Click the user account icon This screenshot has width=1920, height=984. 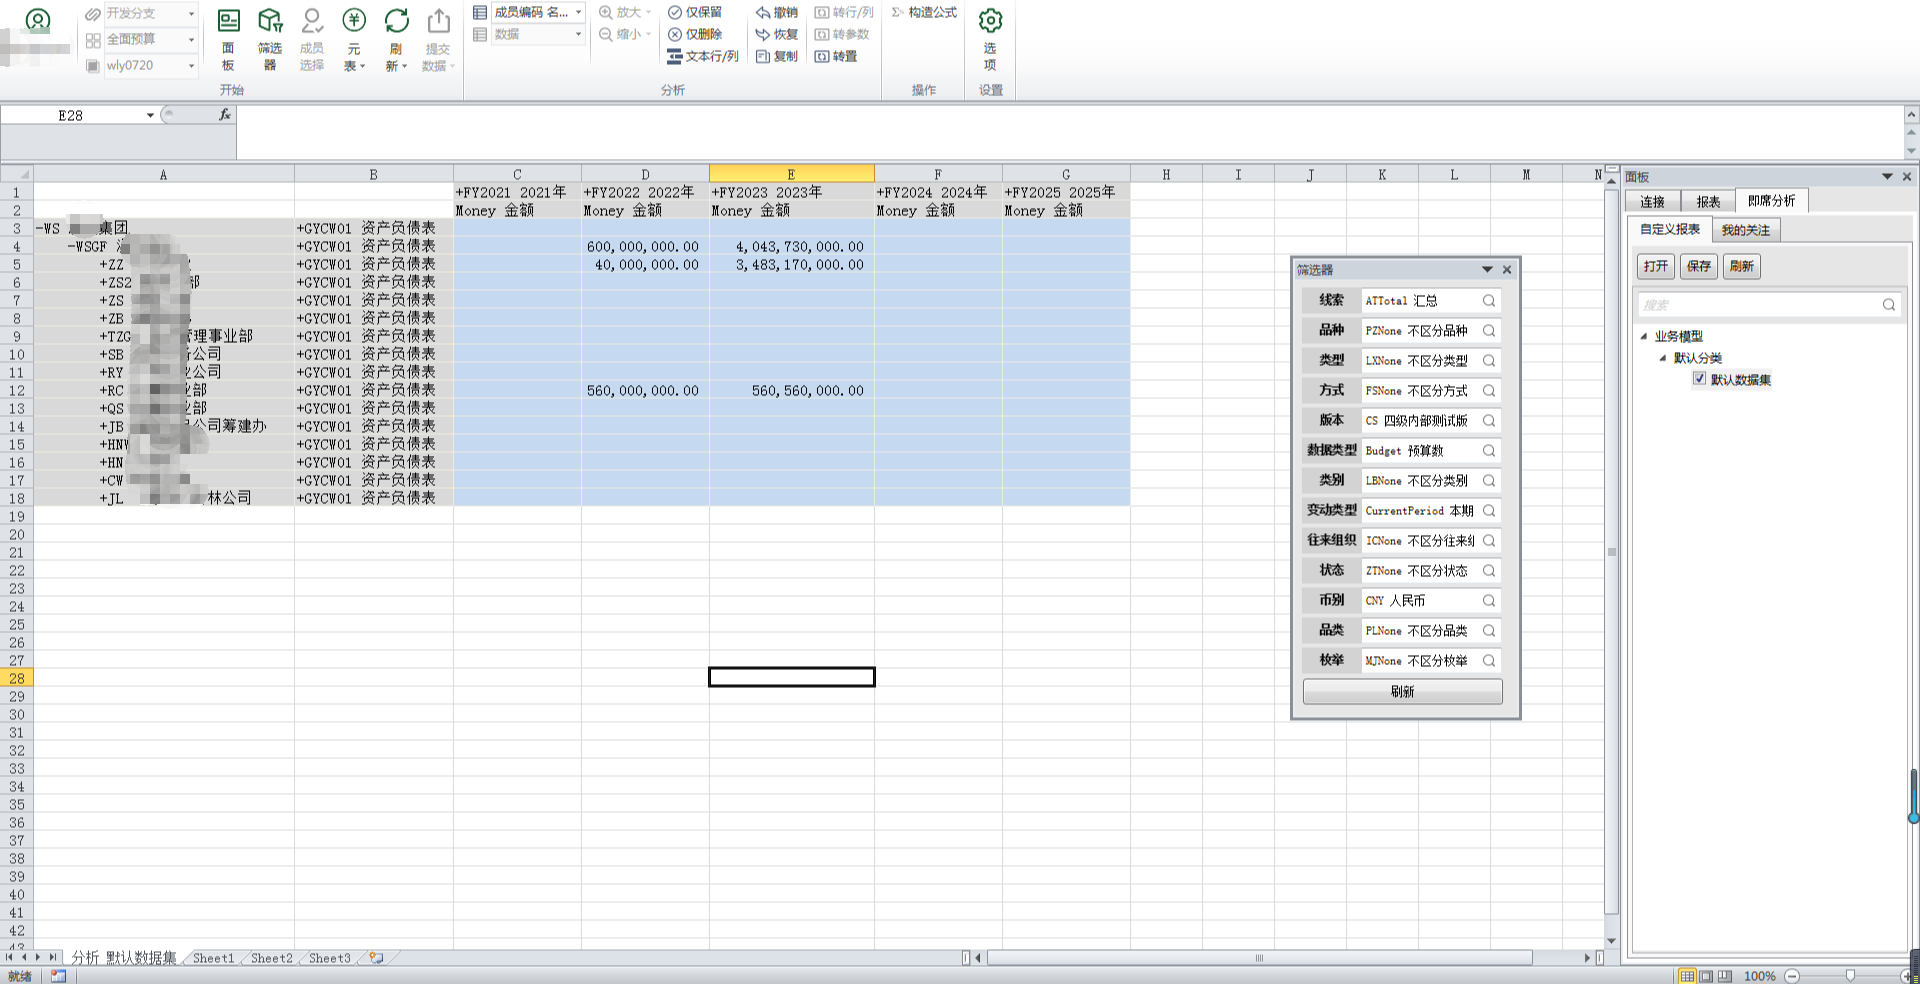coord(37,20)
